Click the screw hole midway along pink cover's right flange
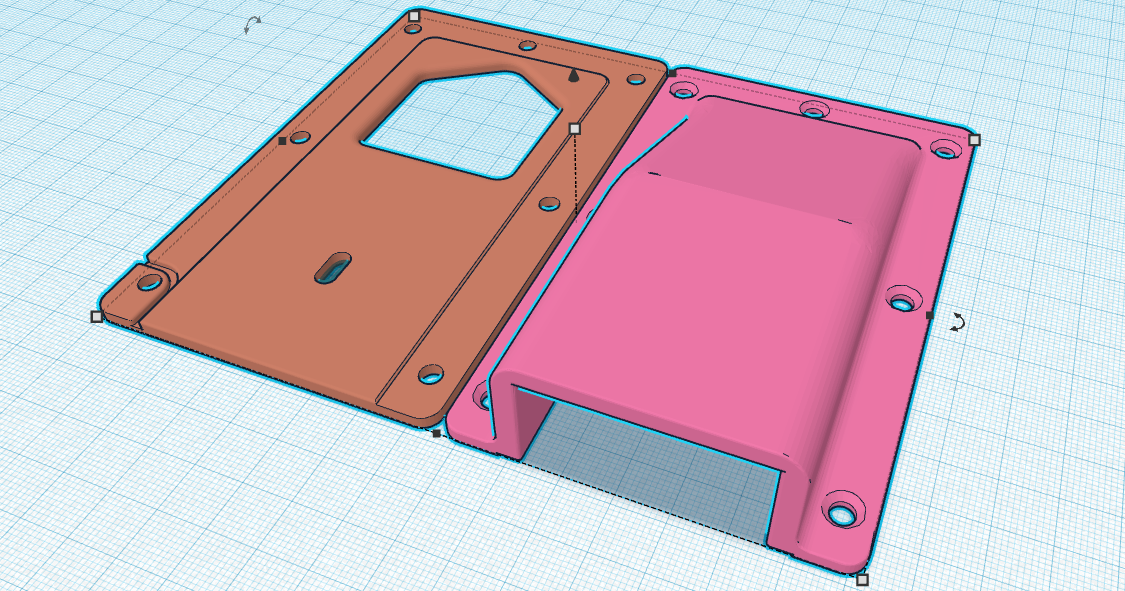 [902, 299]
